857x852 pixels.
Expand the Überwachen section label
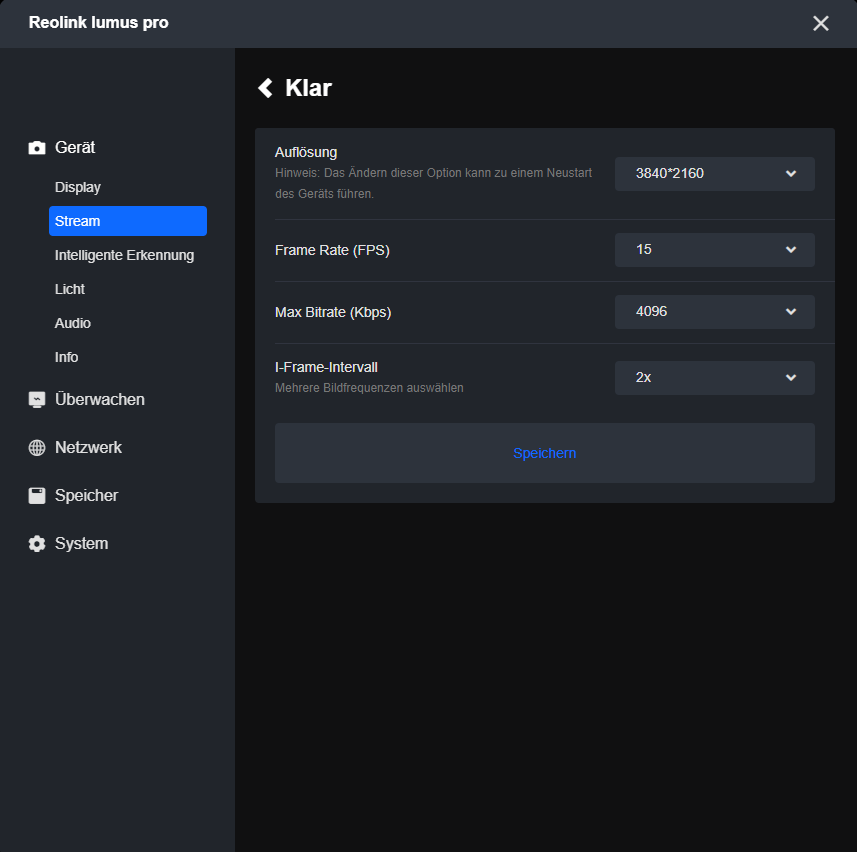pyautogui.click(x=100, y=399)
